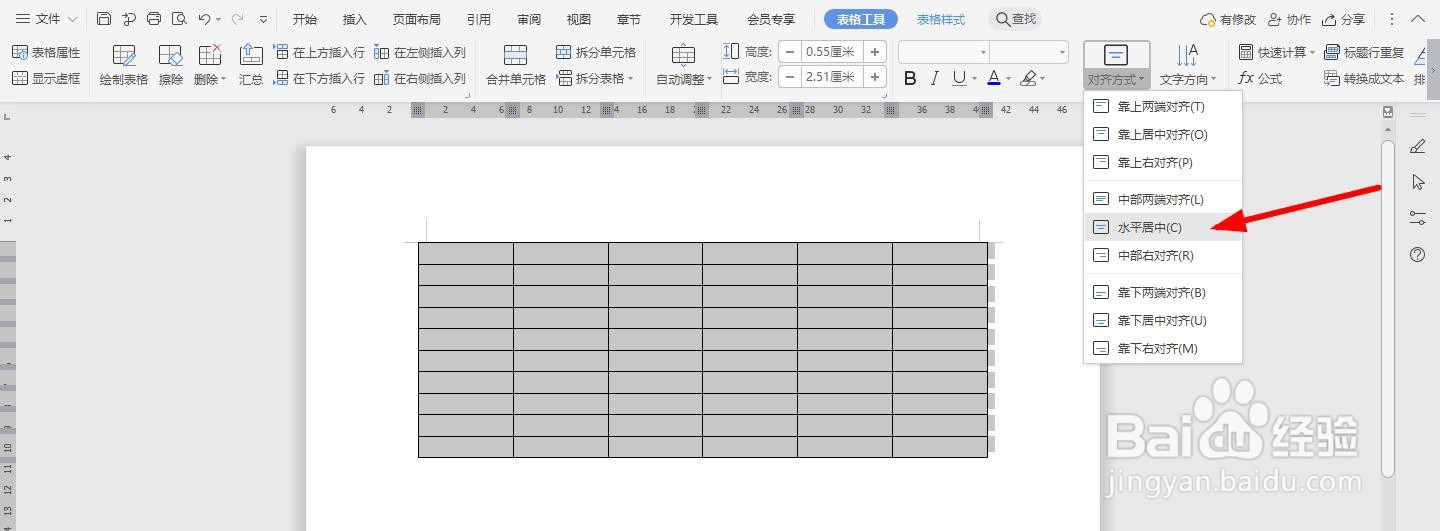Choose 靠上两端对齐(T) alignment
Screen dimensions: 1440x531
(1163, 106)
